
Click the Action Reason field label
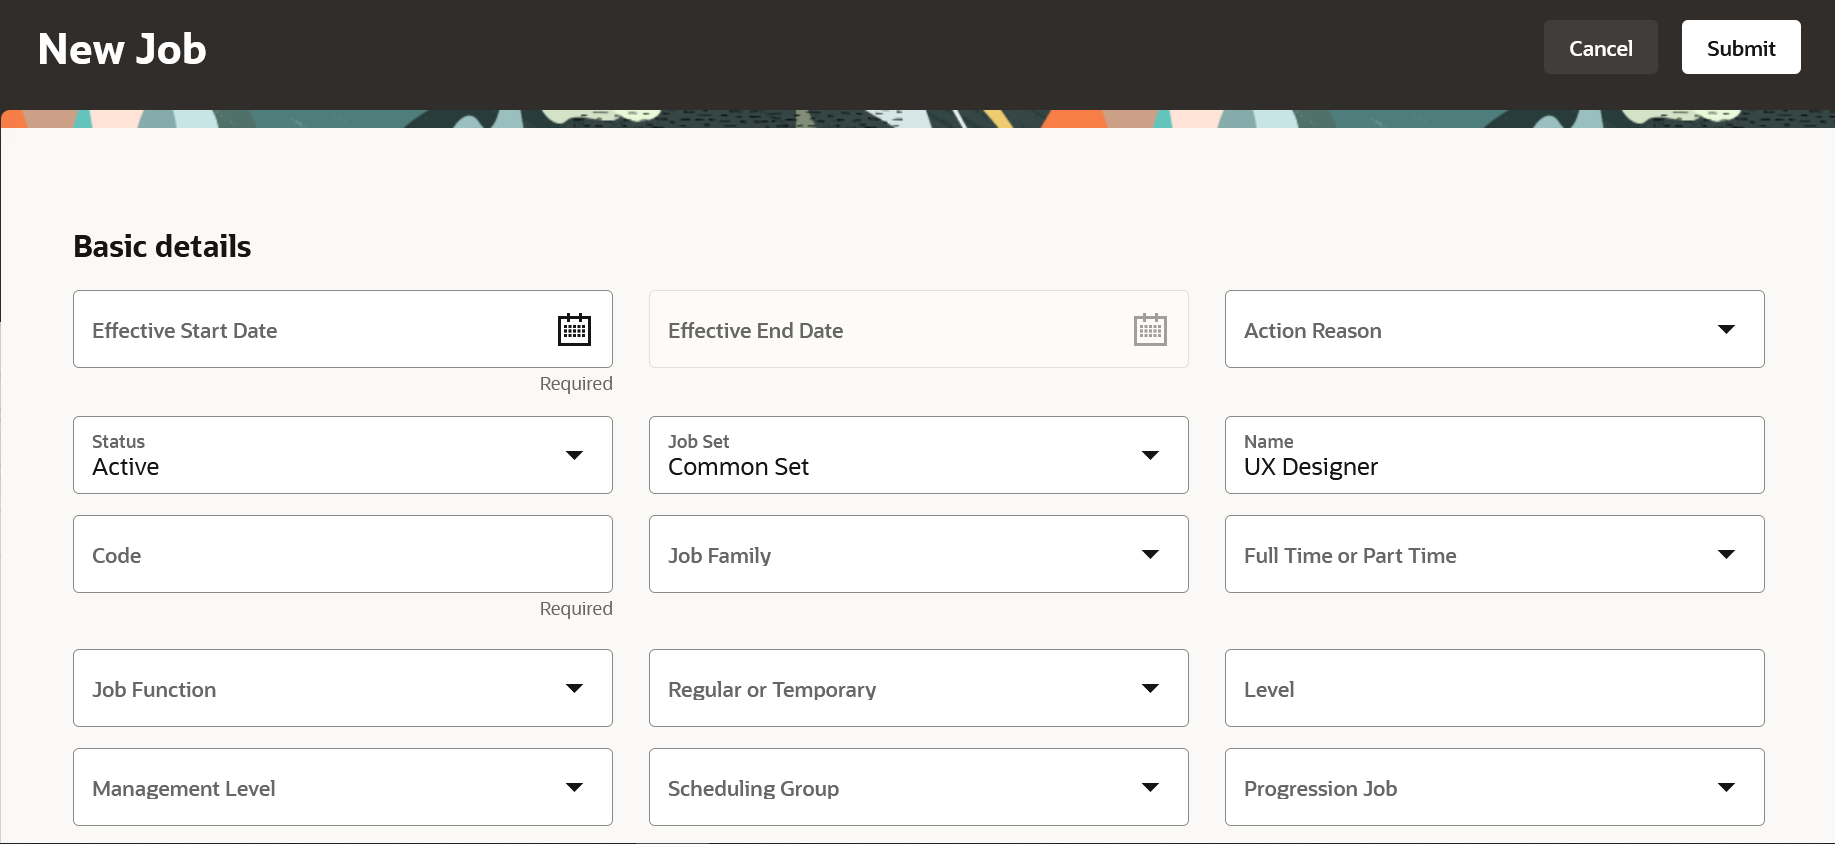coord(1312,330)
